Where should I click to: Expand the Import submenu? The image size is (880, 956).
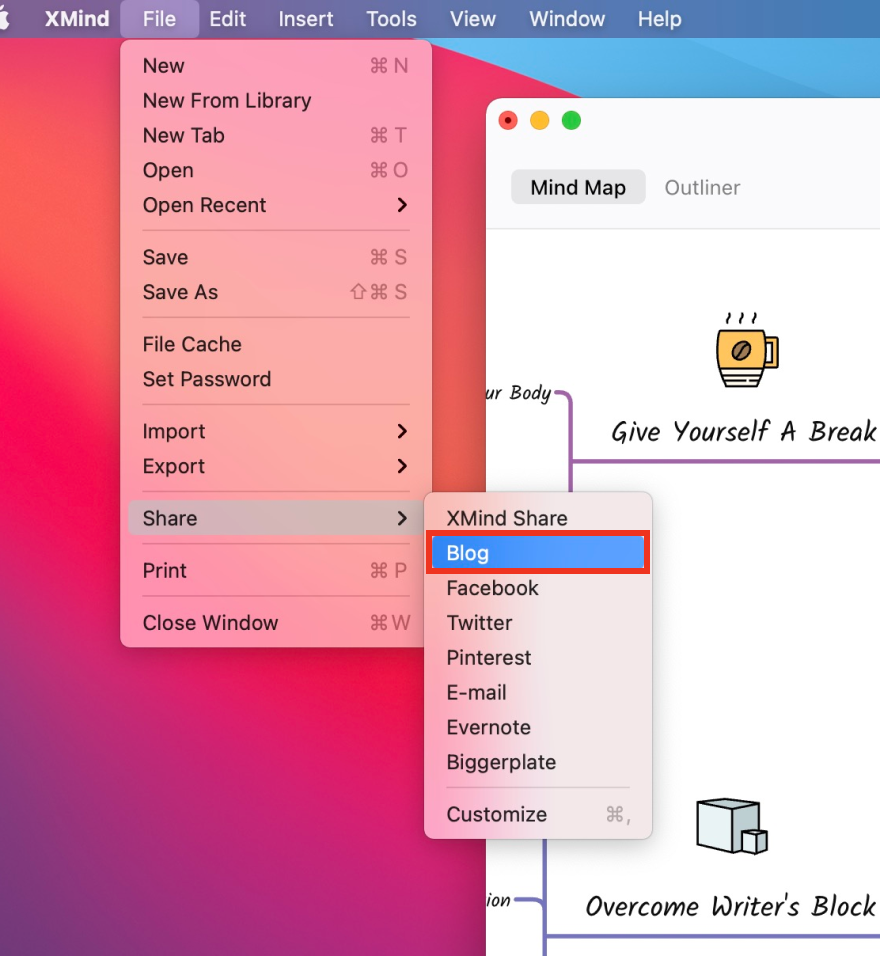276,431
